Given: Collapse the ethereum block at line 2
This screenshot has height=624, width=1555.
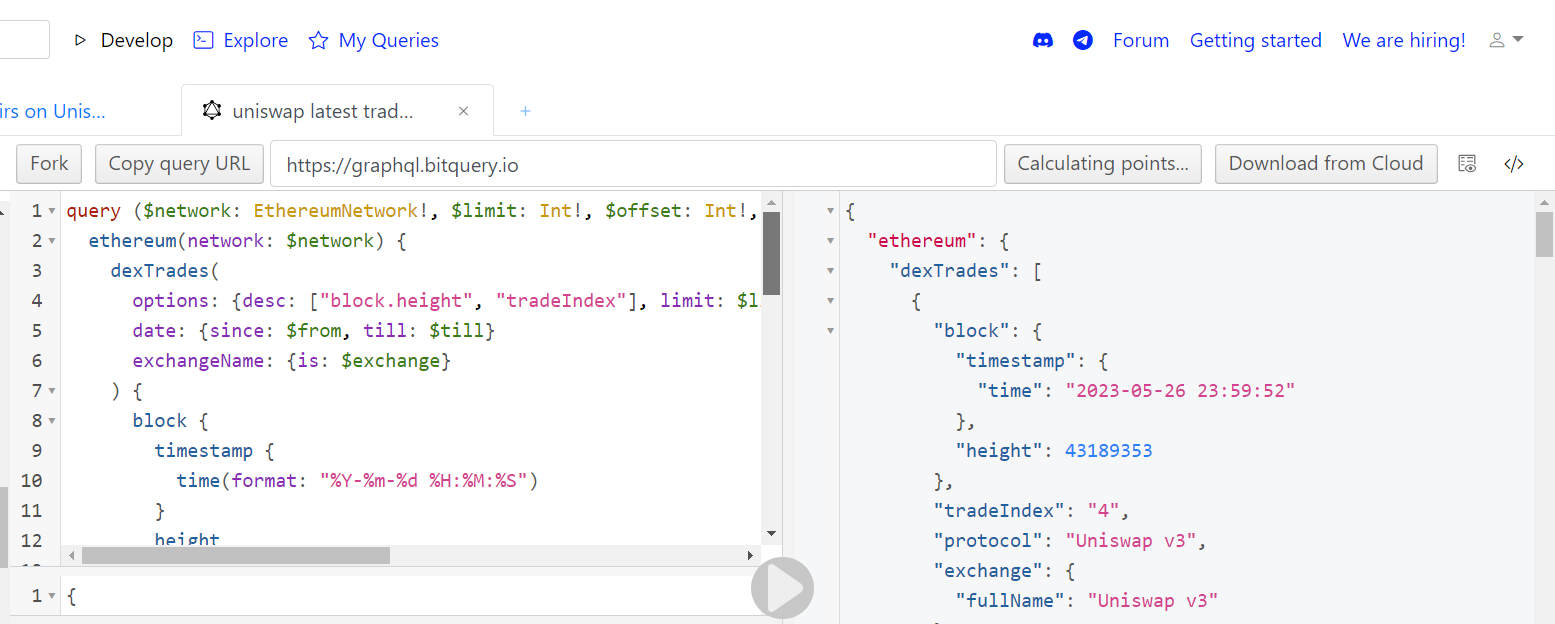Looking at the screenshot, I should (51, 241).
